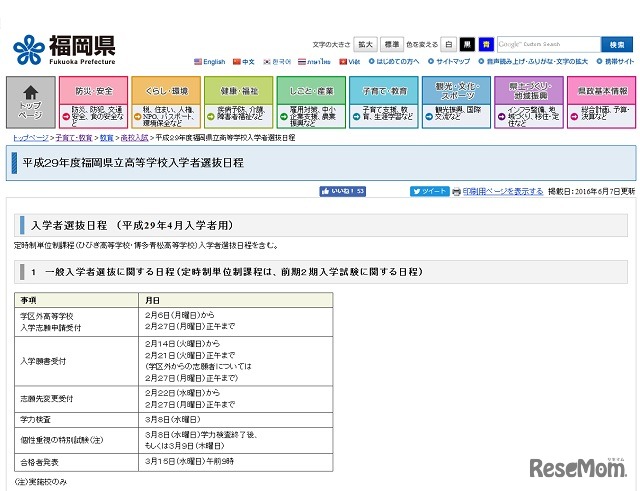Screen dimensions: 640x491
Task: Click bullet icon before はじめての方へ
Action: coord(371,61)
